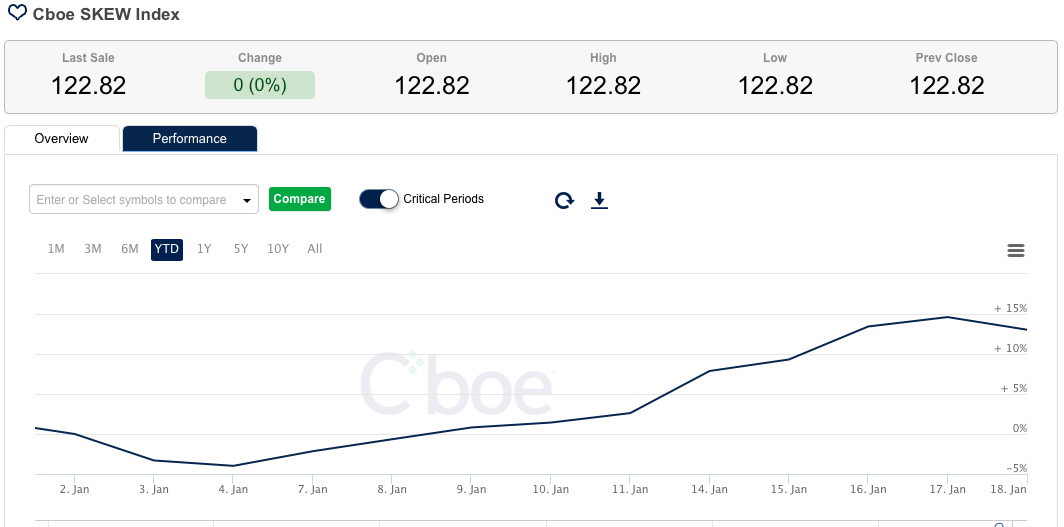Toggle the Critical Periods switch
Screen dimensions: 1064x527
pyautogui.click(x=379, y=199)
